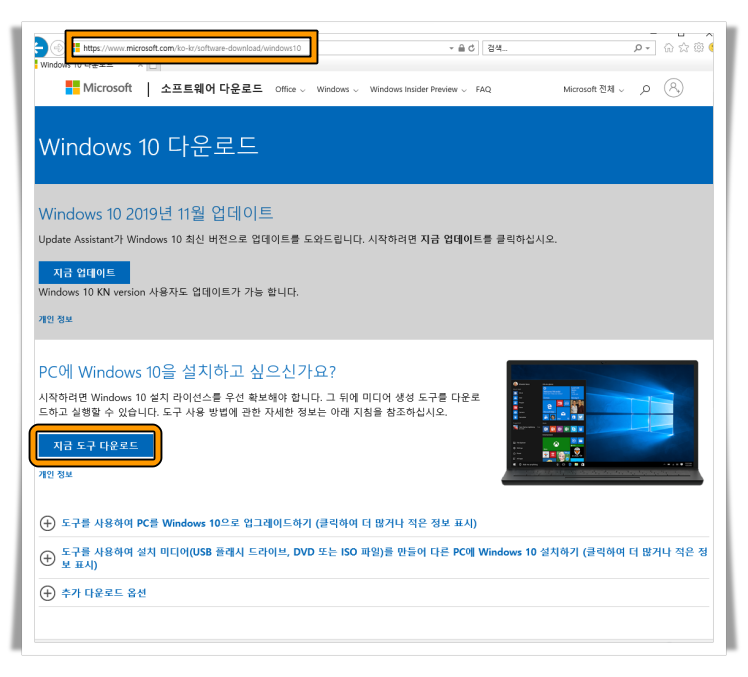Open browser Tools gear icon

(x=699, y=48)
